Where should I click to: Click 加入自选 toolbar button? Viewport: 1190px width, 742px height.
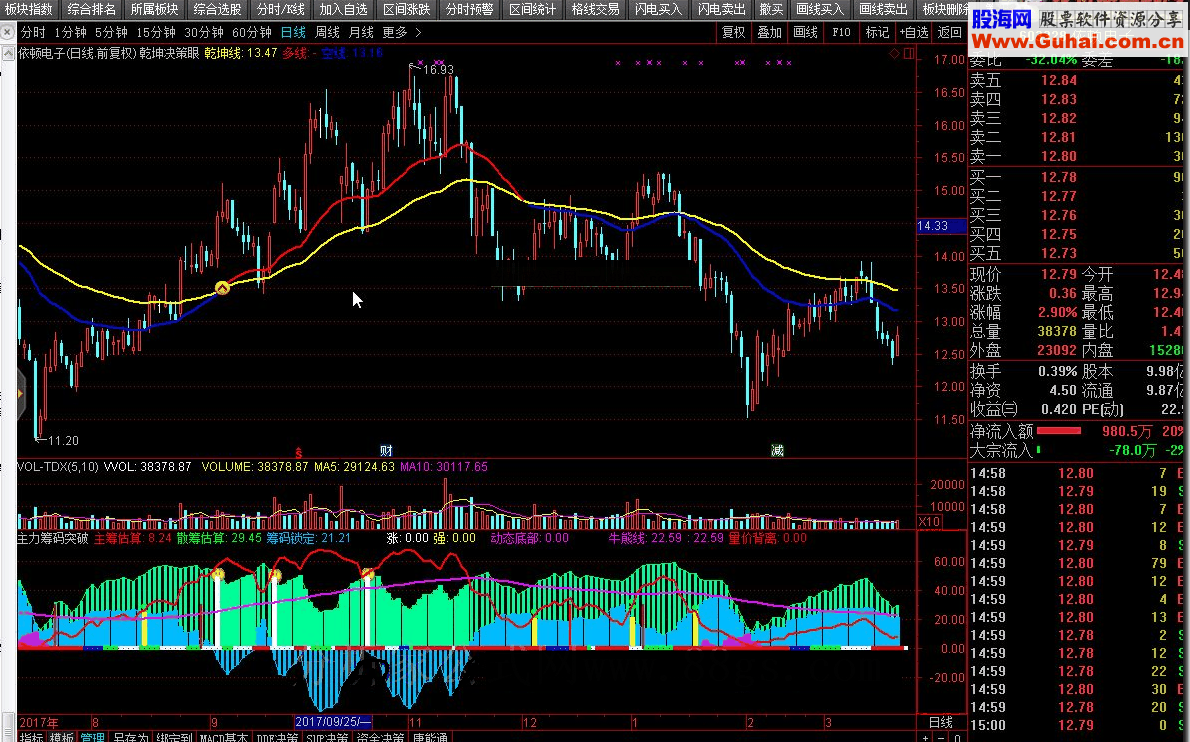[x=344, y=9]
